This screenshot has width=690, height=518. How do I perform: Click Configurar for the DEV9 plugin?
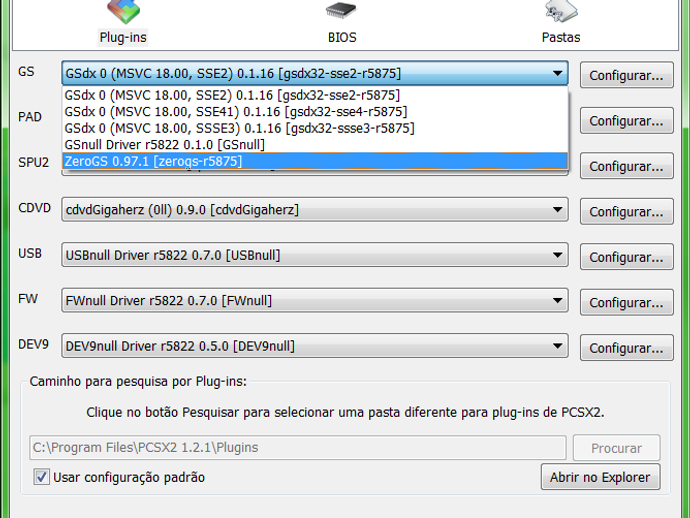627,348
